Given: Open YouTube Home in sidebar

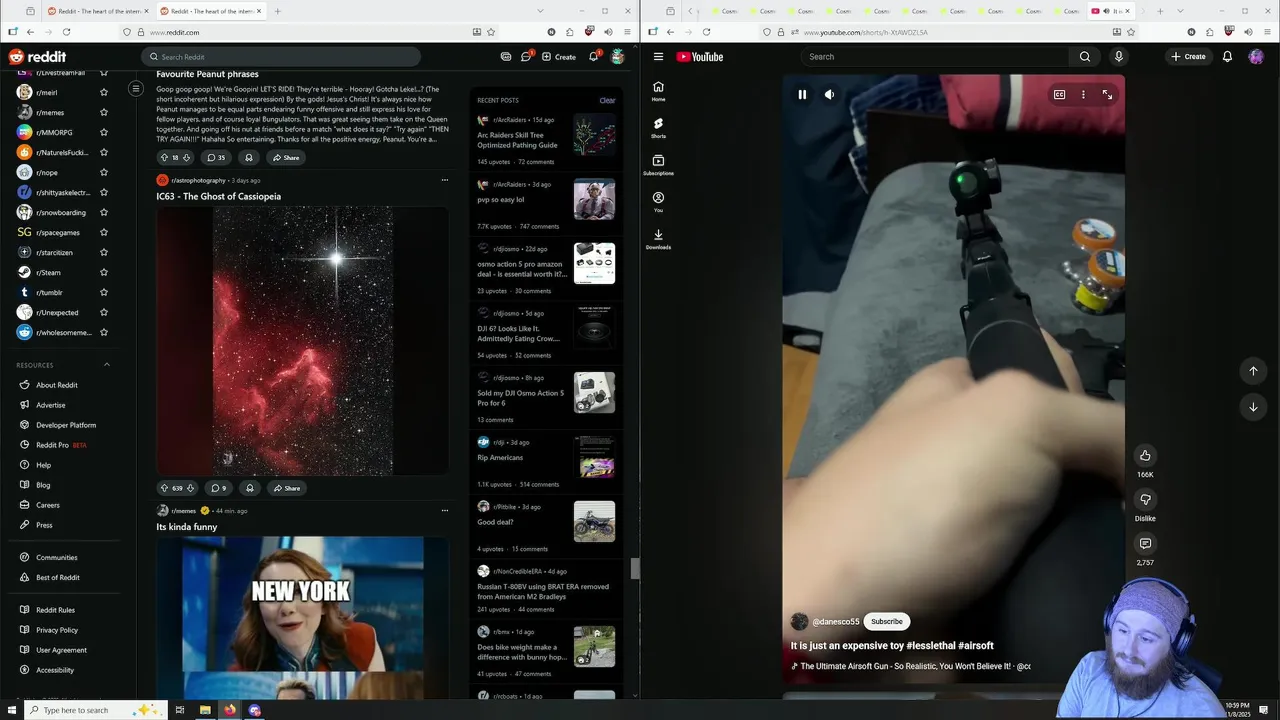Looking at the screenshot, I should pyautogui.click(x=658, y=91).
